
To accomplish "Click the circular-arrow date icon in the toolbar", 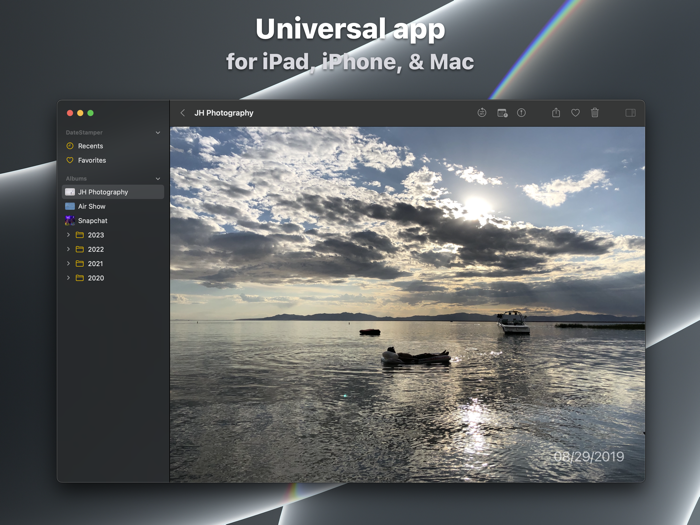I will click(482, 113).
